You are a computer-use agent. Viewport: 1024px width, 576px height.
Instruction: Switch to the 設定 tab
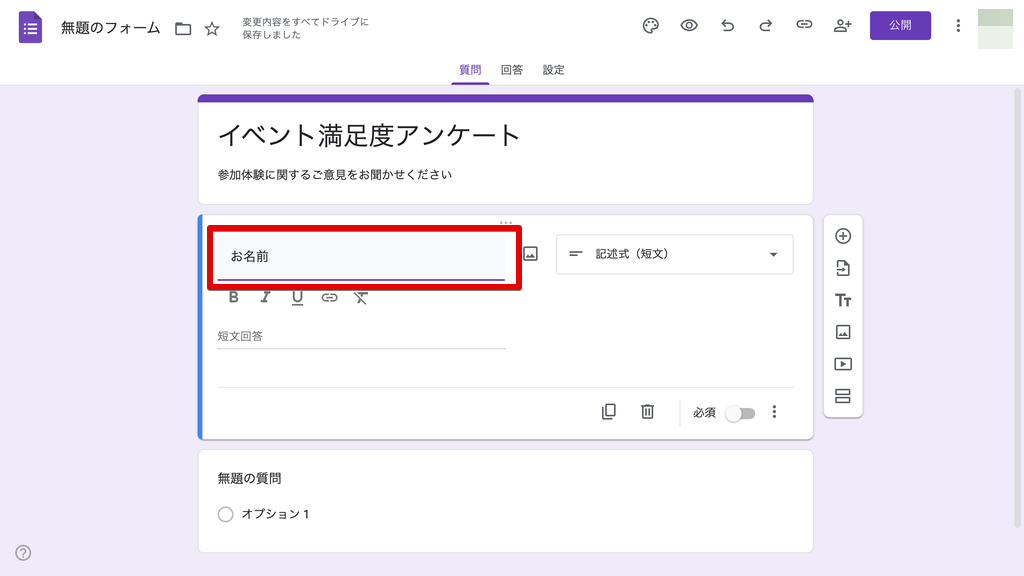click(554, 70)
